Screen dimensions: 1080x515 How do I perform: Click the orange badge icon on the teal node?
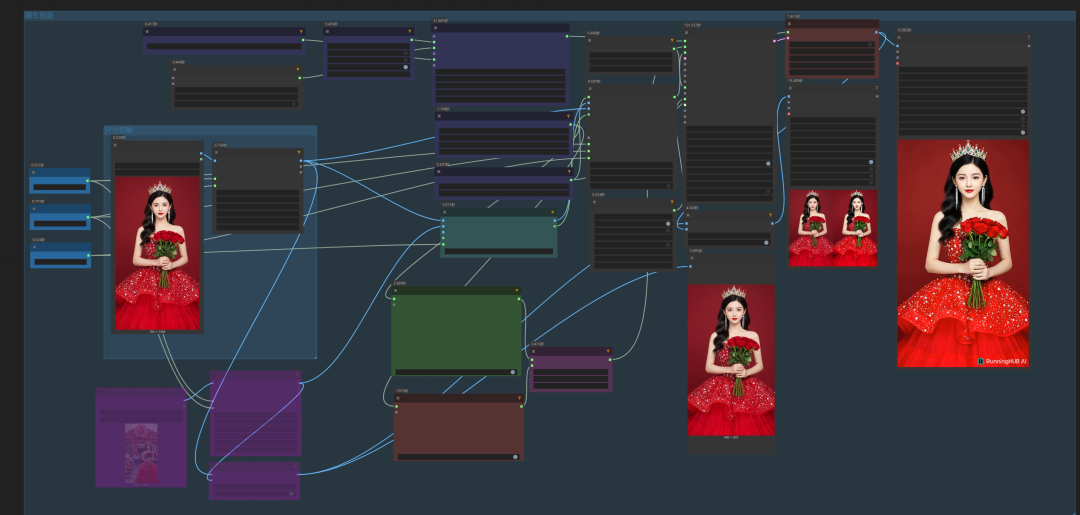552,213
